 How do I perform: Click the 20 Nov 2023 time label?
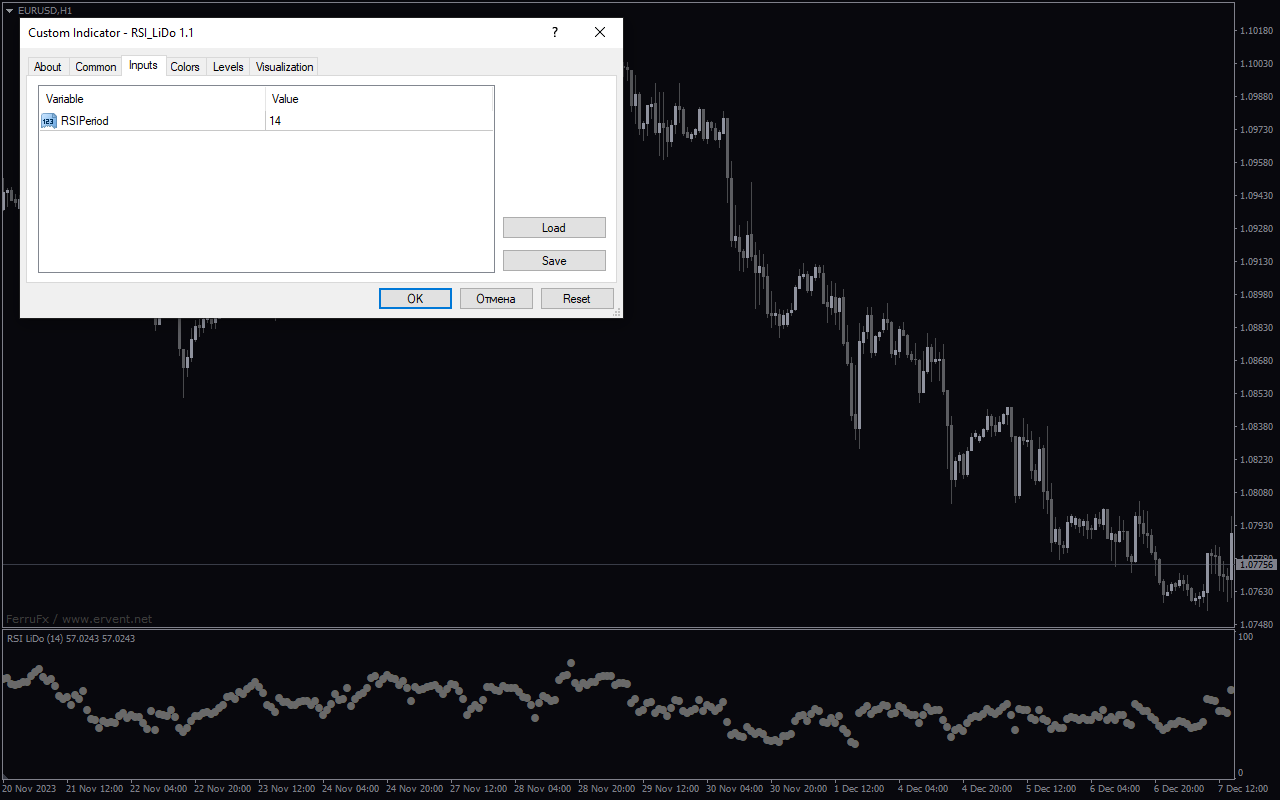pyautogui.click(x=29, y=789)
